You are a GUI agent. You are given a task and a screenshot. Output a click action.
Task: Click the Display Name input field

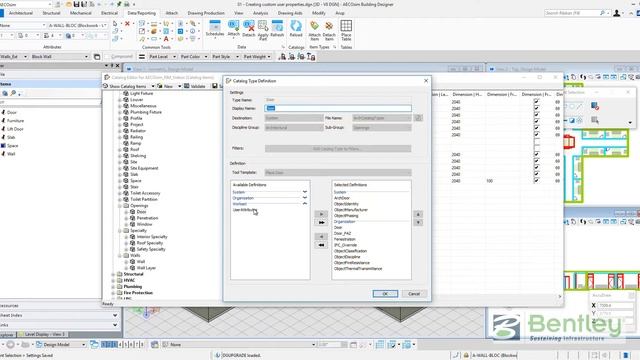pos(338,108)
